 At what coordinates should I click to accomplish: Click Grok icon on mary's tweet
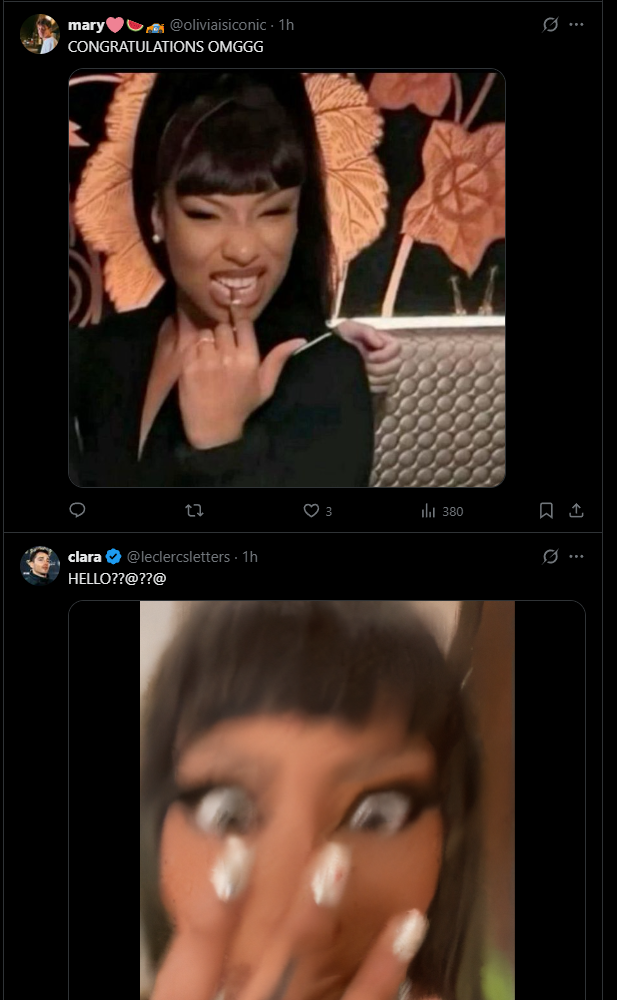(x=550, y=24)
